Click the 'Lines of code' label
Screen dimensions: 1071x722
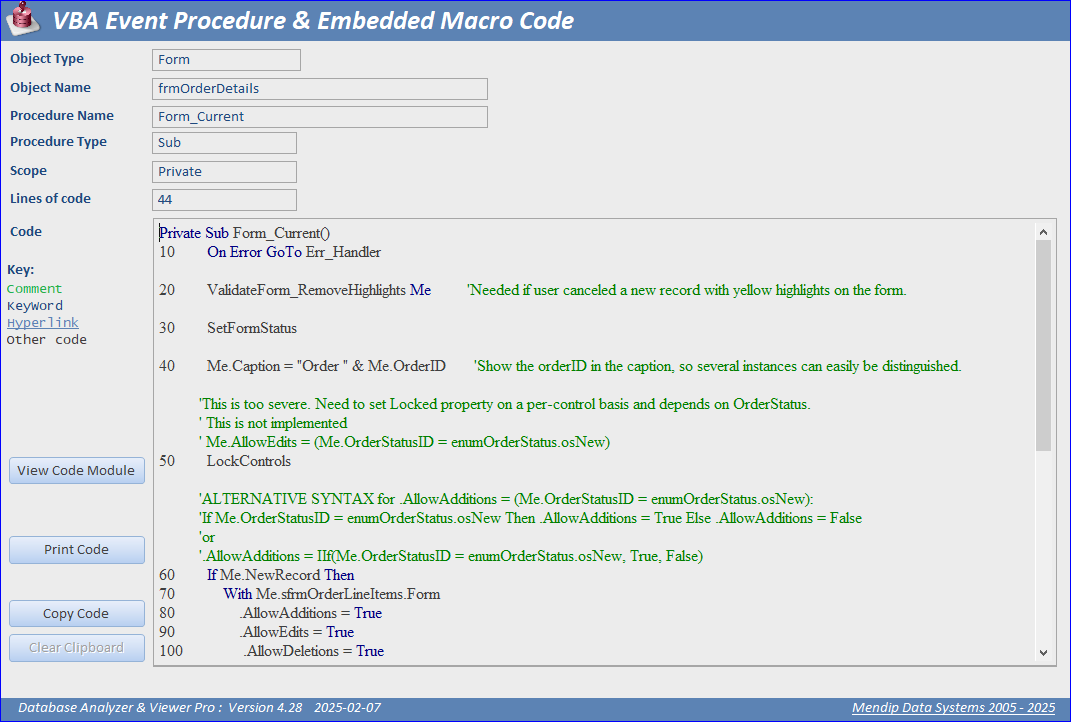[x=50, y=199]
